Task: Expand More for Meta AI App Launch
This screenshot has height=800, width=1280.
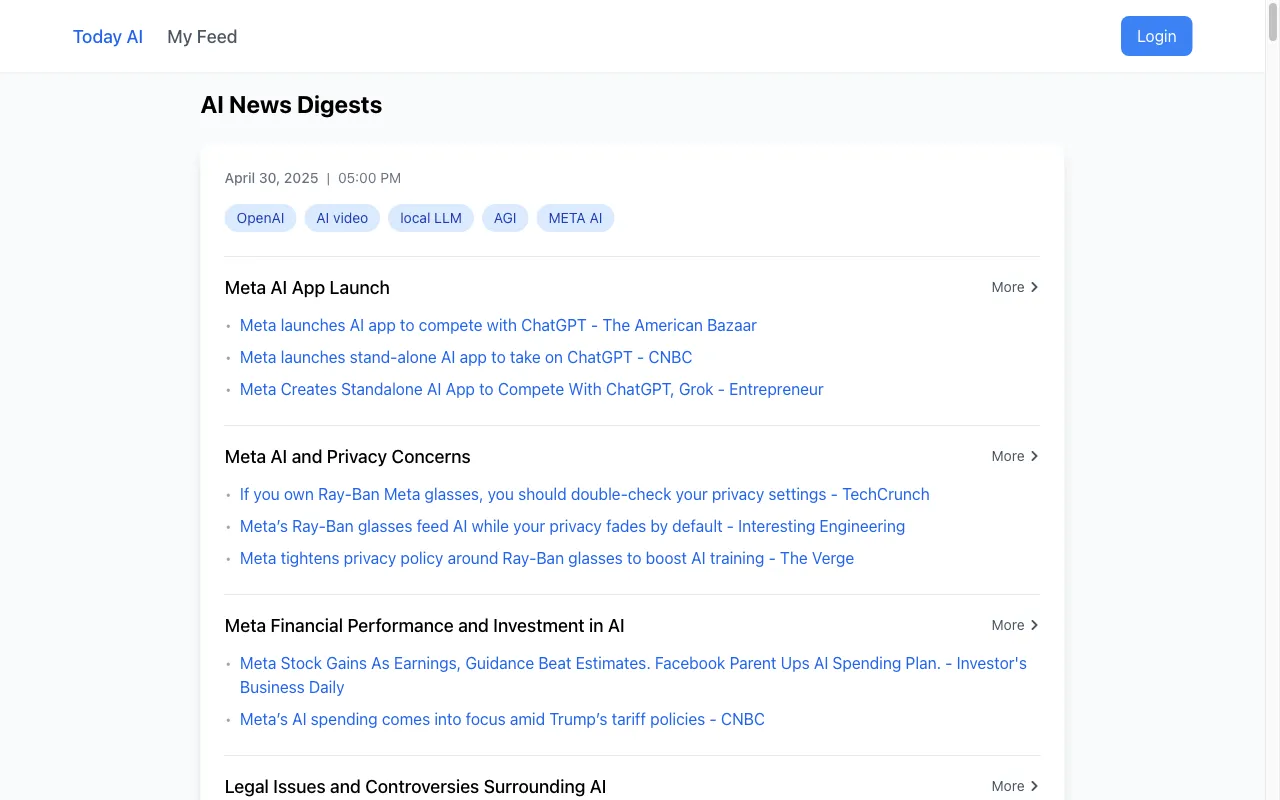Action: pyautogui.click(x=1015, y=287)
